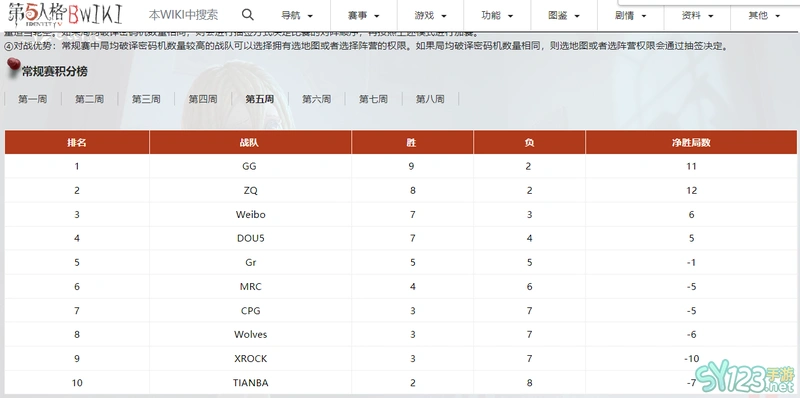The image size is (800, 398).
Task: Open the 其他 navigation menu
Action: pos(764,16)
